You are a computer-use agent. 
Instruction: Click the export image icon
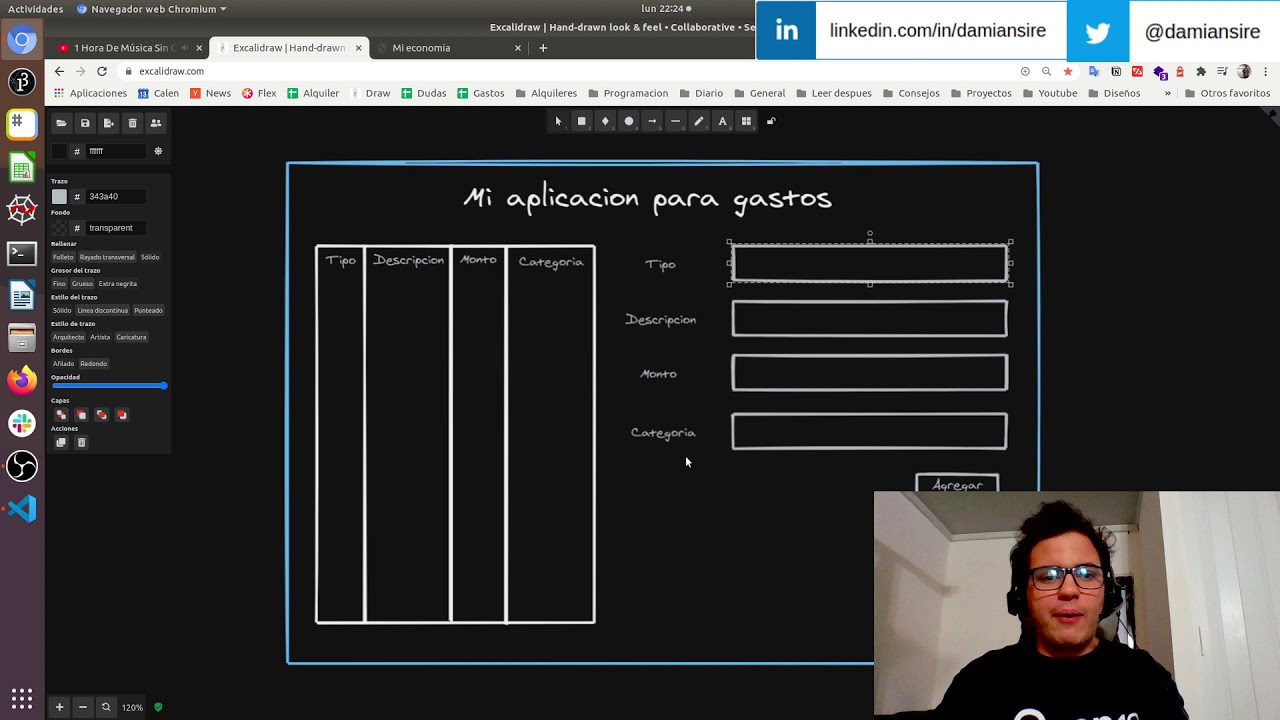[x=108, y=123]
